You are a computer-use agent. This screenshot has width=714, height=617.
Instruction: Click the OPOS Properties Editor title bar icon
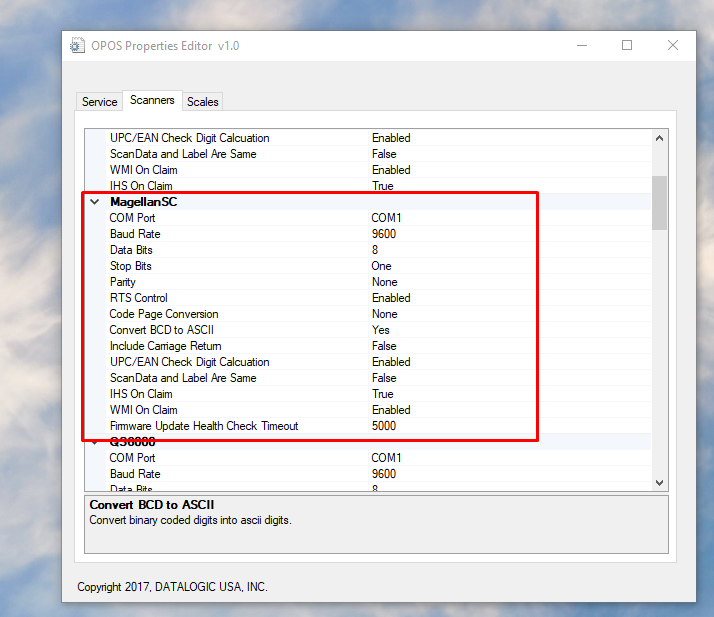[x=77, y=46]
